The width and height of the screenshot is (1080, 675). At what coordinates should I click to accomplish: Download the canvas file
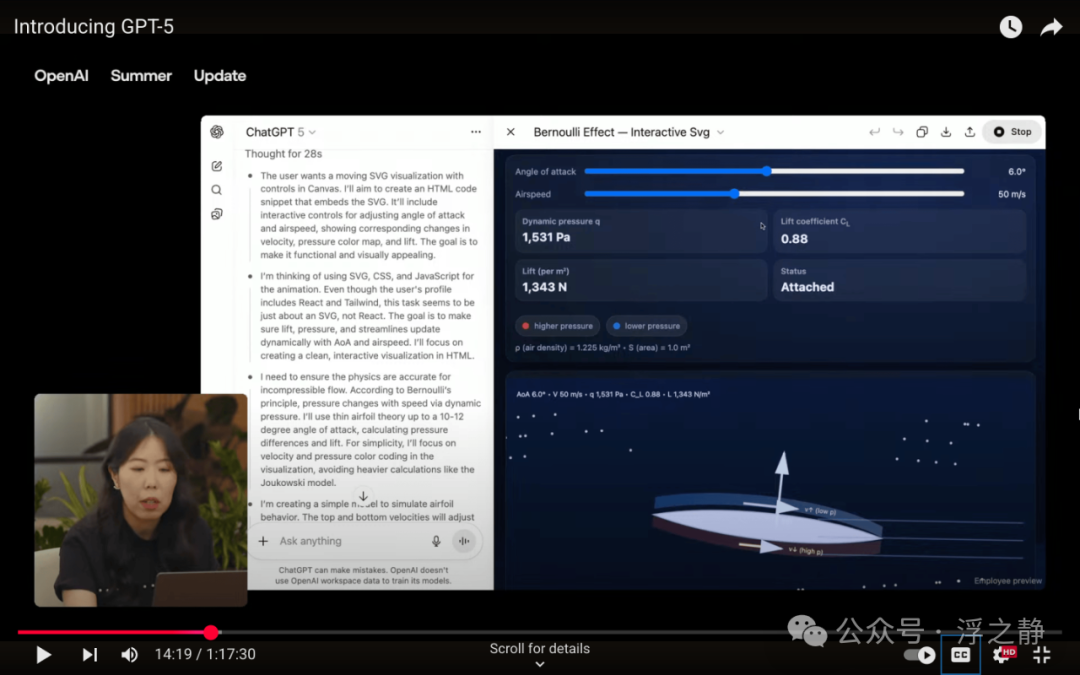point(946,132)
